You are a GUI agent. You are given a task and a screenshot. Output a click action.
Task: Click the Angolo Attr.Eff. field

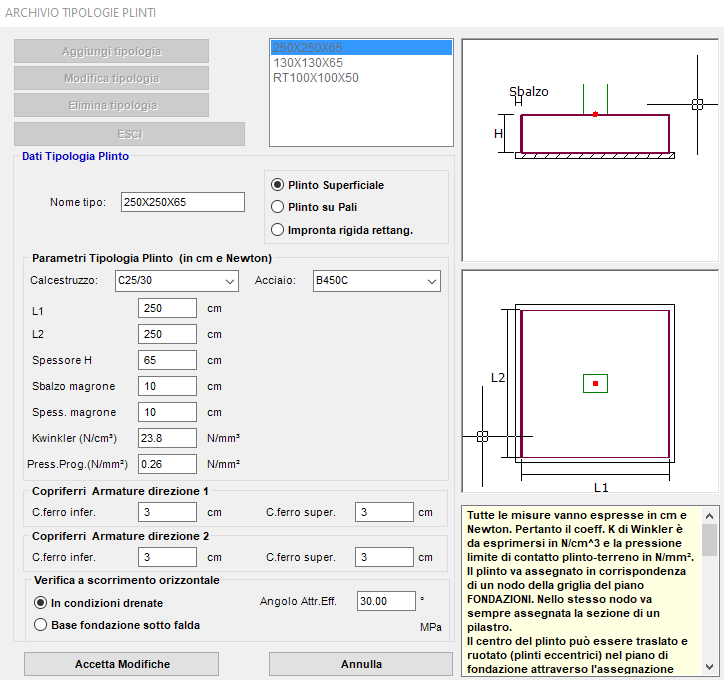click(386, 601)
